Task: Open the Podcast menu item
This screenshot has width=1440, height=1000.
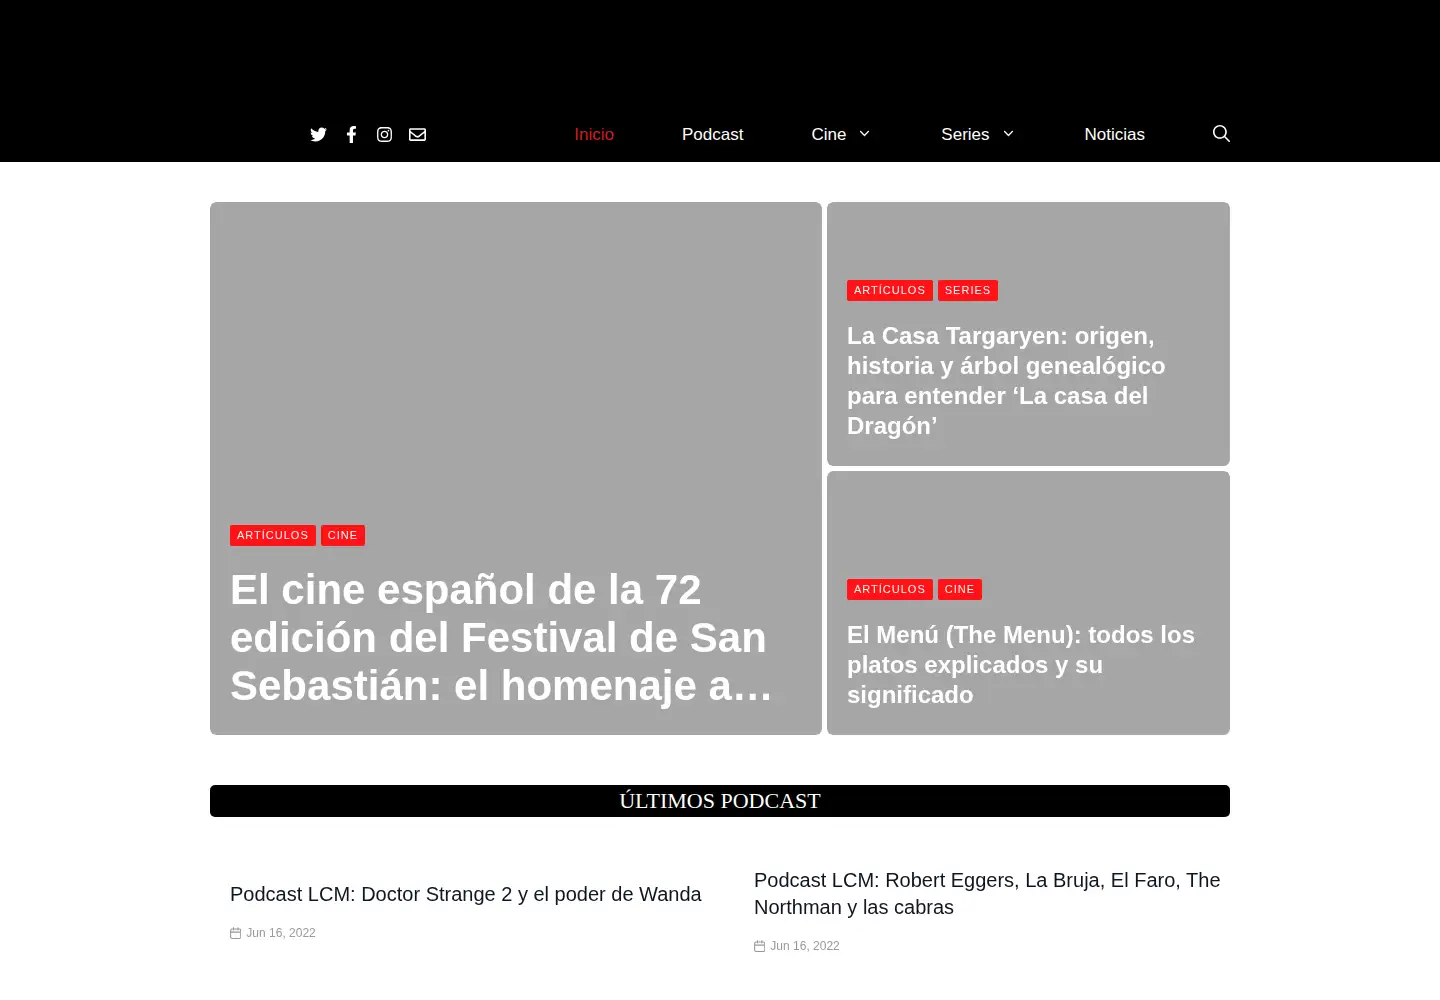Action: (x=712, y=134)
